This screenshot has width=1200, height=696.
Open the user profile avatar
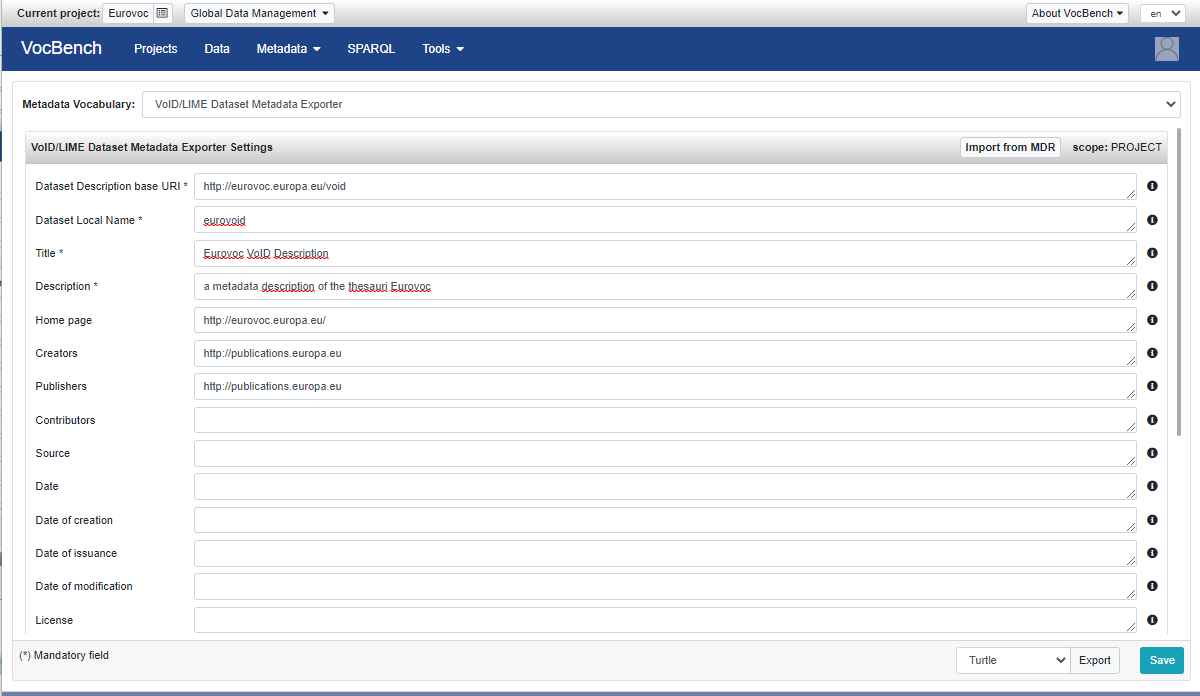pos(1167,49)
